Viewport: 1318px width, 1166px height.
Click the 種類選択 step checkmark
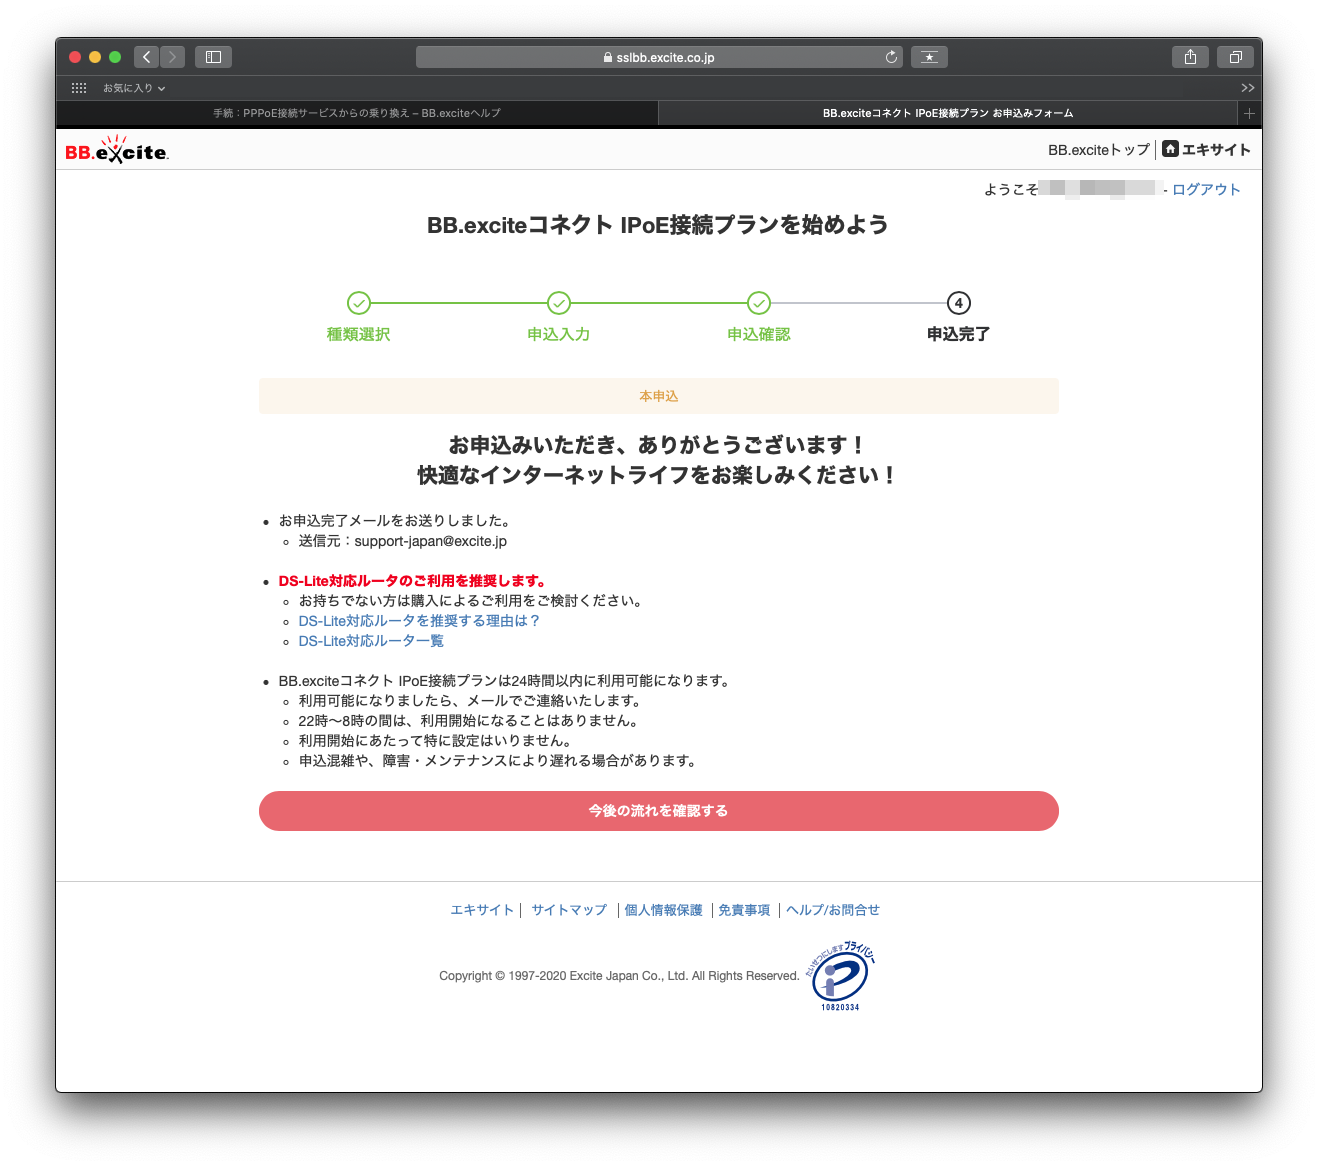click(359, 303)
